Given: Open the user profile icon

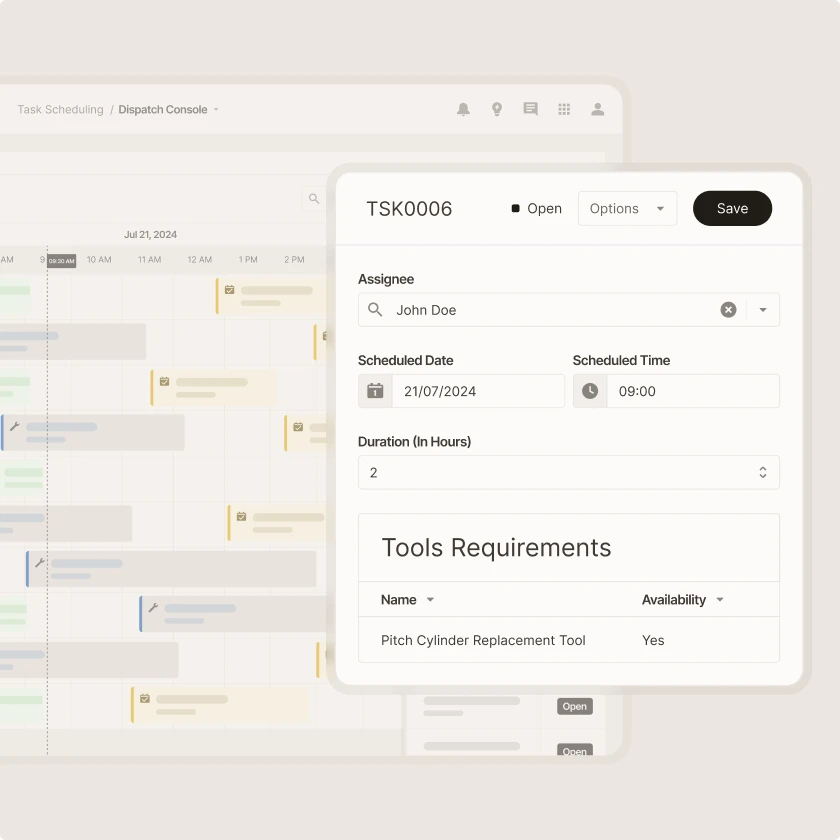Looking at the screenshot, I should [x=597, y=109].
